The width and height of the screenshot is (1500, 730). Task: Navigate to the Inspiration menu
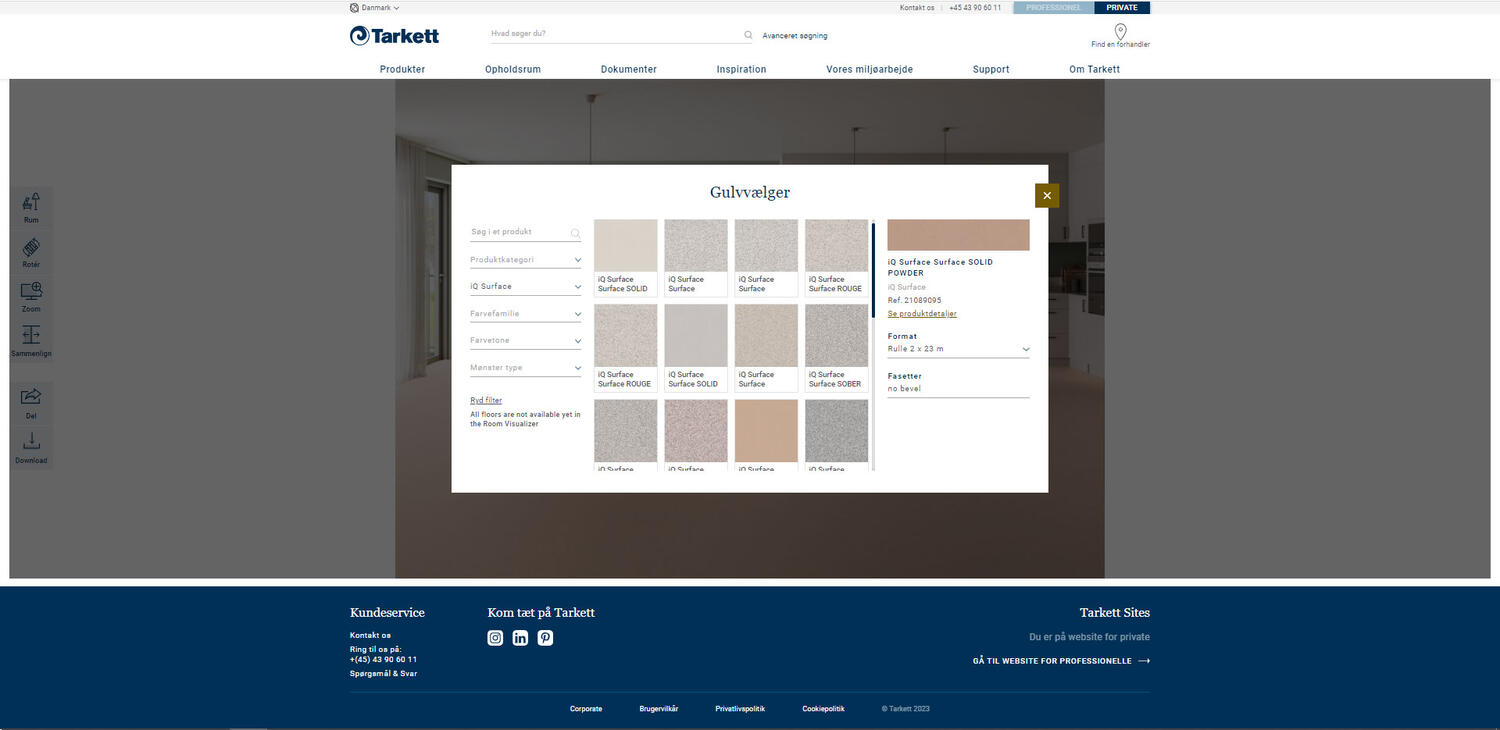(741, 69)
